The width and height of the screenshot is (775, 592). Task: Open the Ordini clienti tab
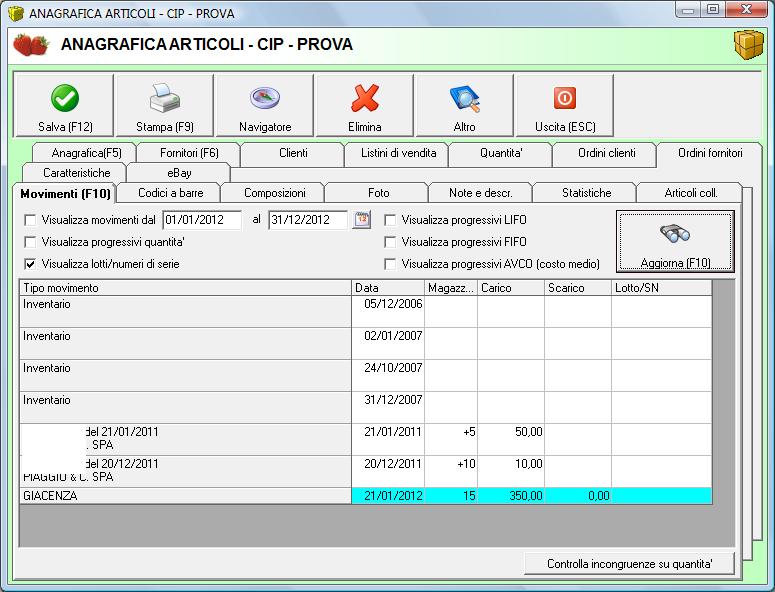click(x=606, y=153)
